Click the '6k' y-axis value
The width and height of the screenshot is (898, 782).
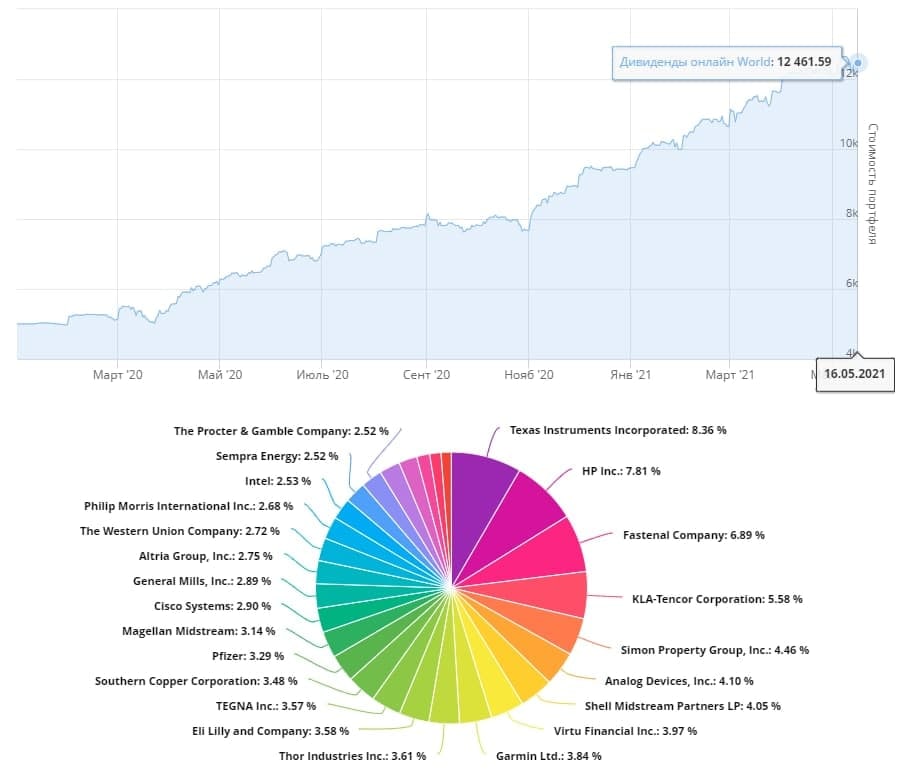[x=852, y=283]
